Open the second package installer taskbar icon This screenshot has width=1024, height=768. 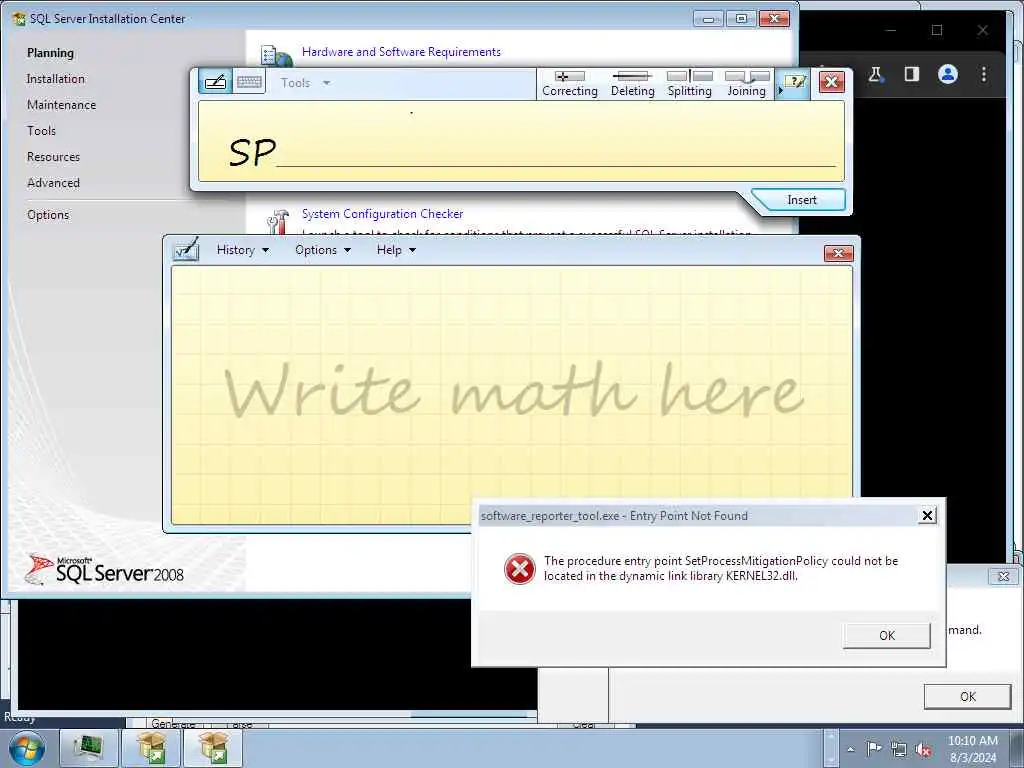click(213, 748)
